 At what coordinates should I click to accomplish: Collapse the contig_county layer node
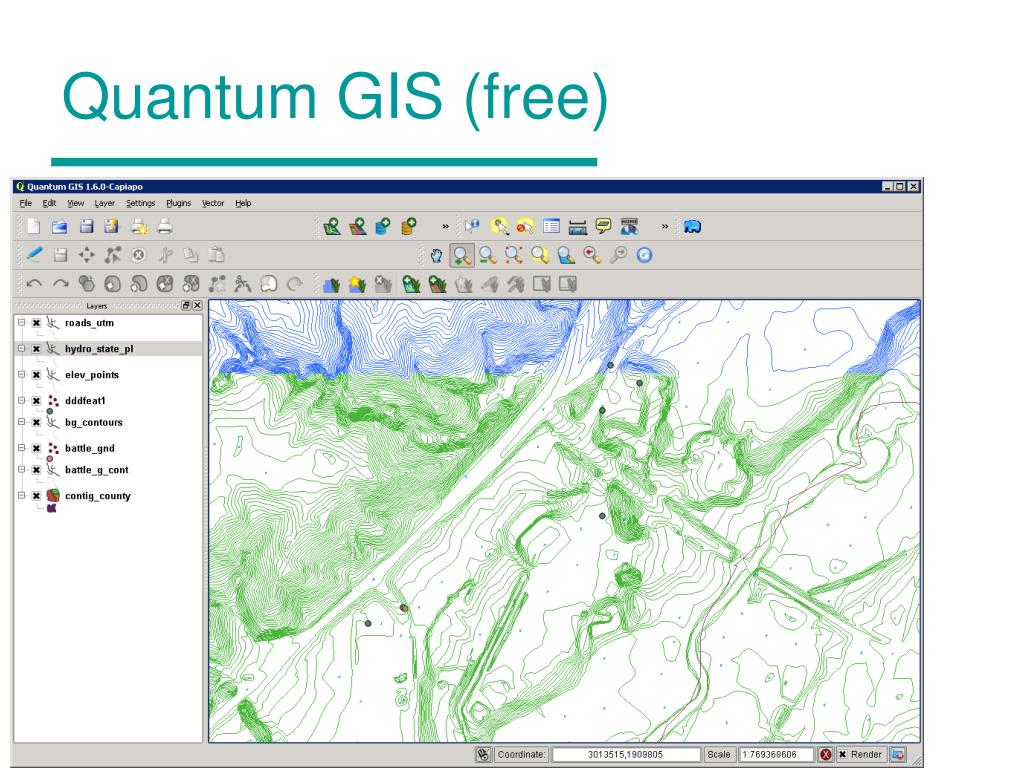point(22,496)
